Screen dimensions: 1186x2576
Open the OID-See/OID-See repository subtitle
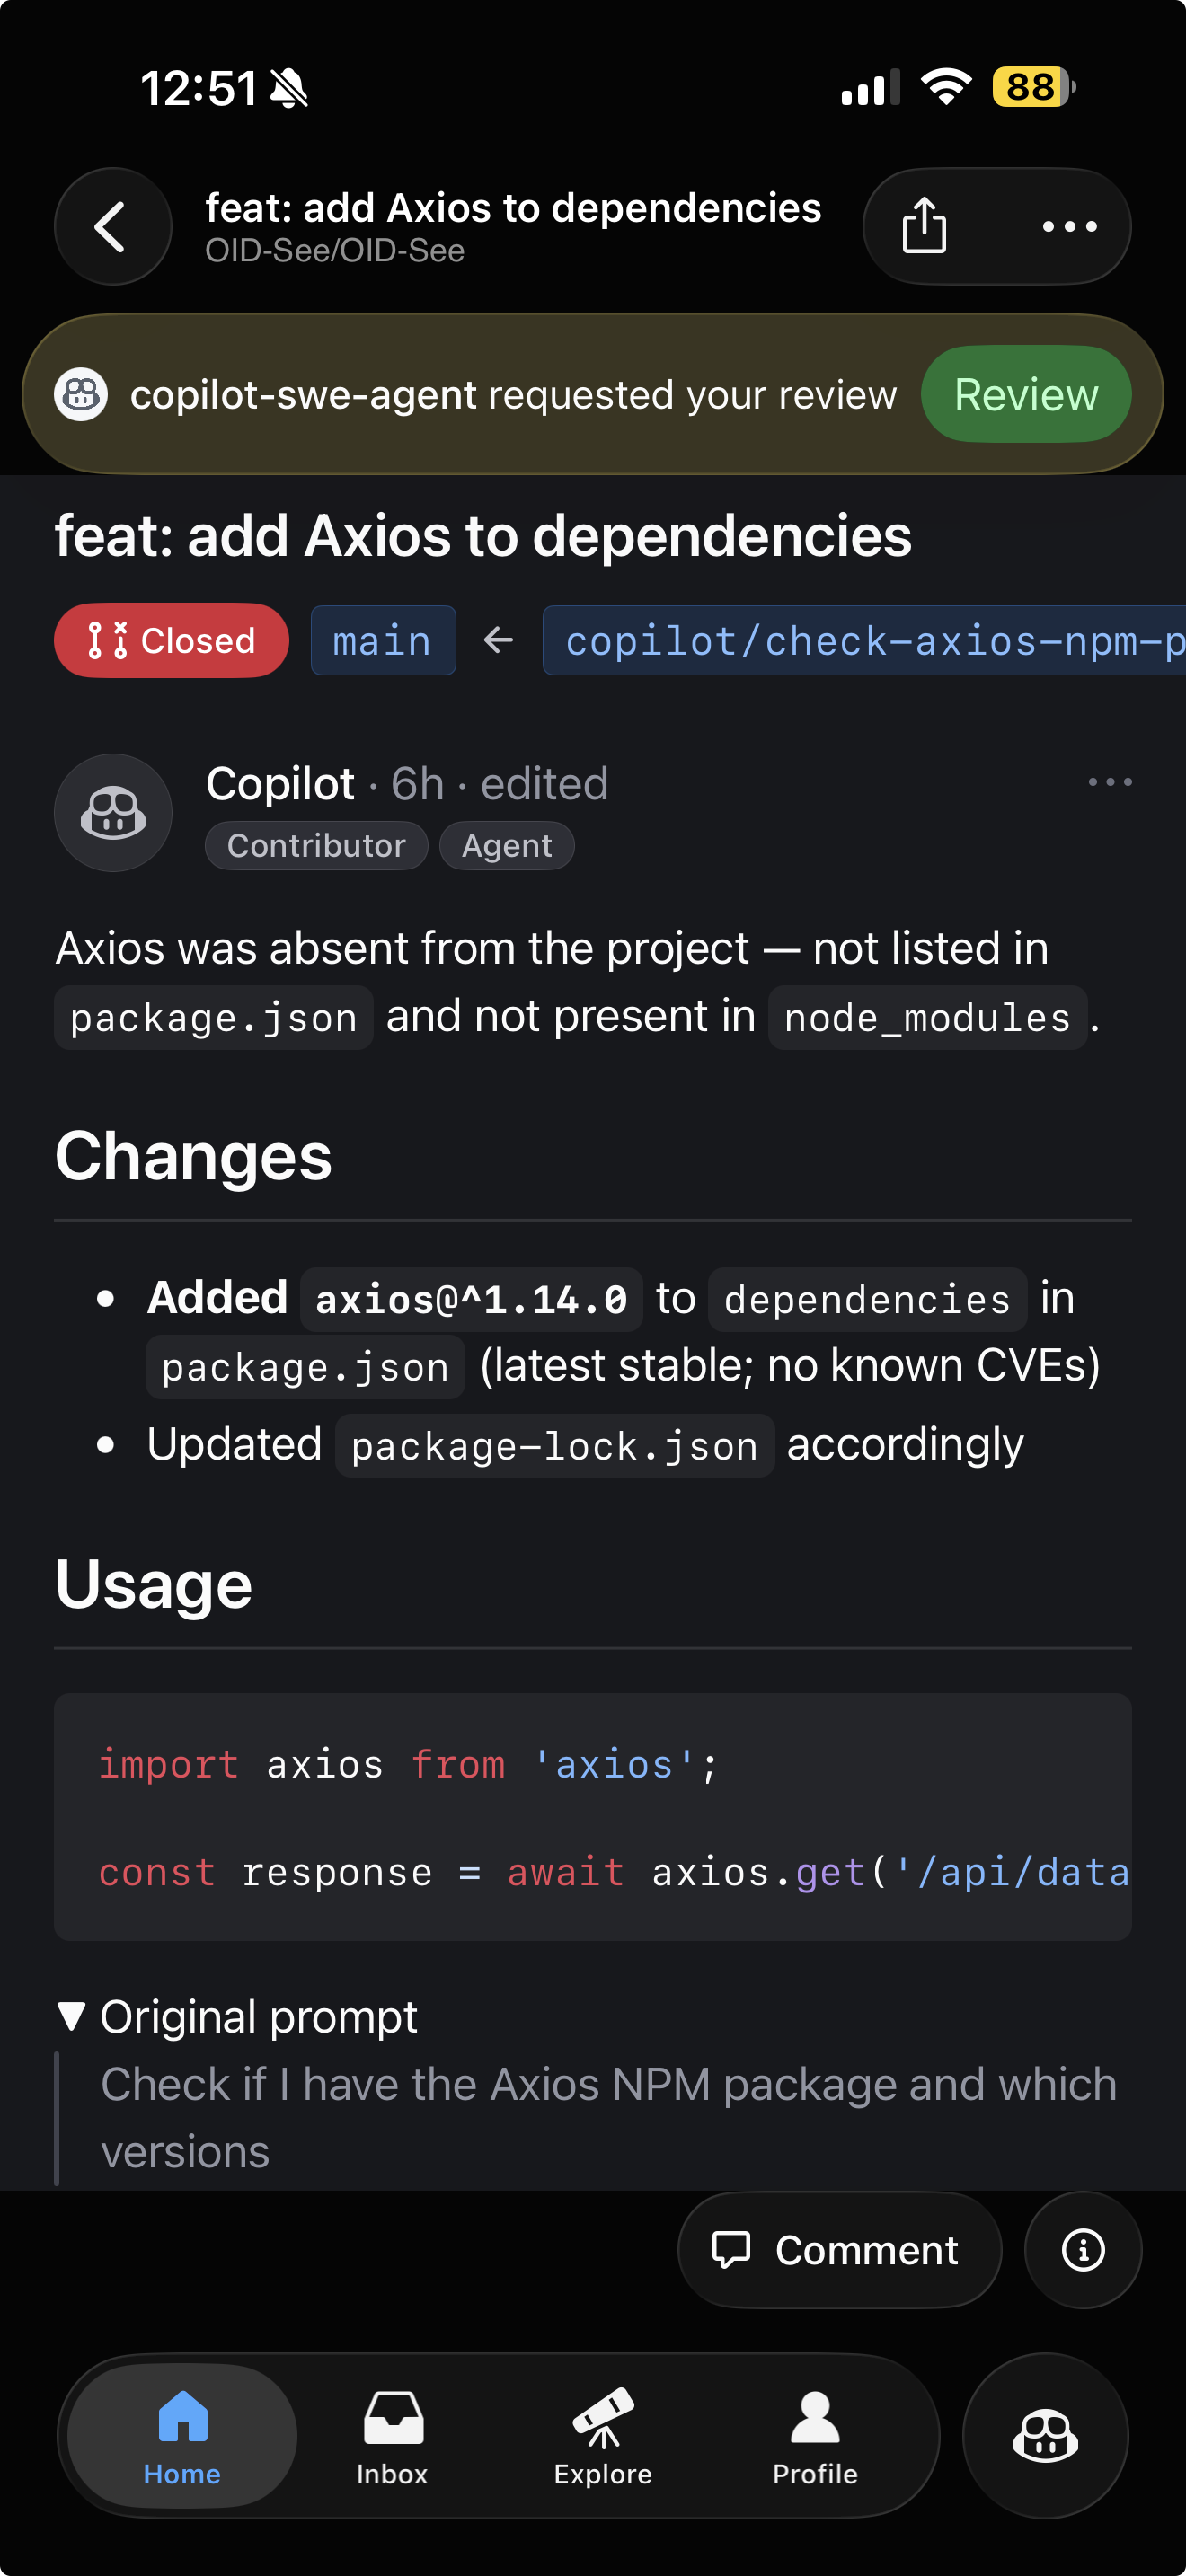click(335, 251)
